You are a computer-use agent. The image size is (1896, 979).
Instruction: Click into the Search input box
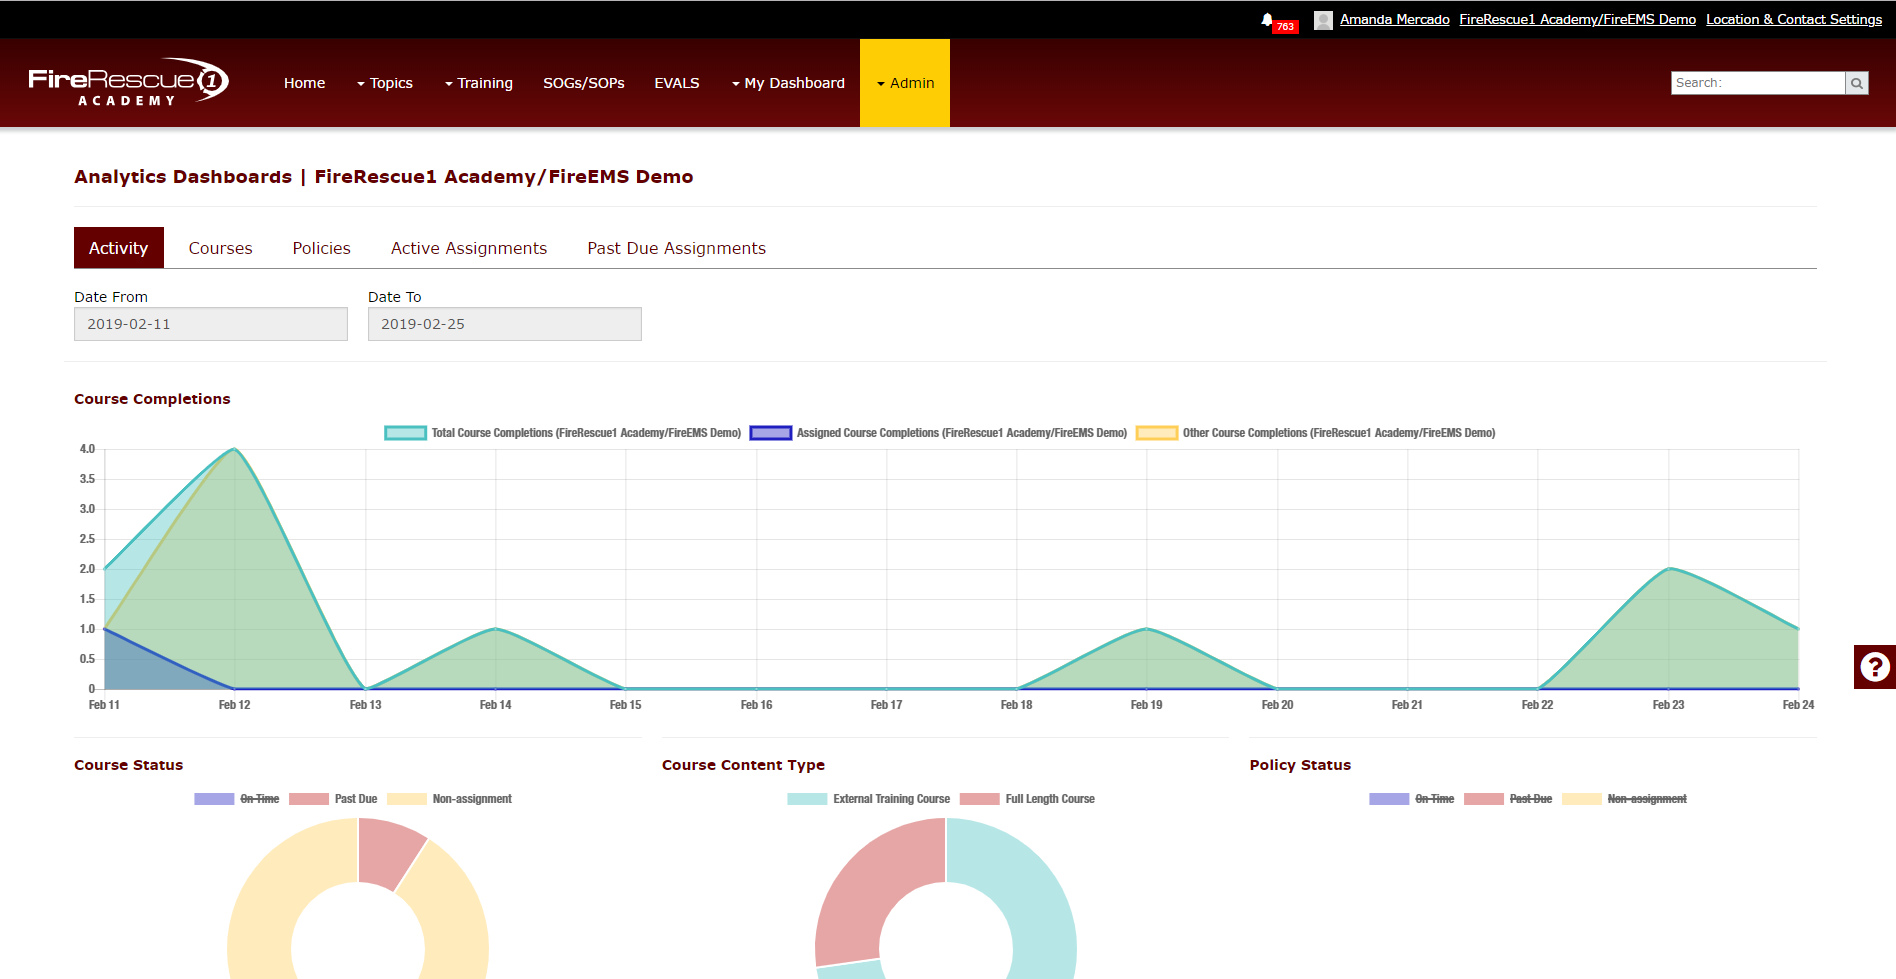(1758, 83)
